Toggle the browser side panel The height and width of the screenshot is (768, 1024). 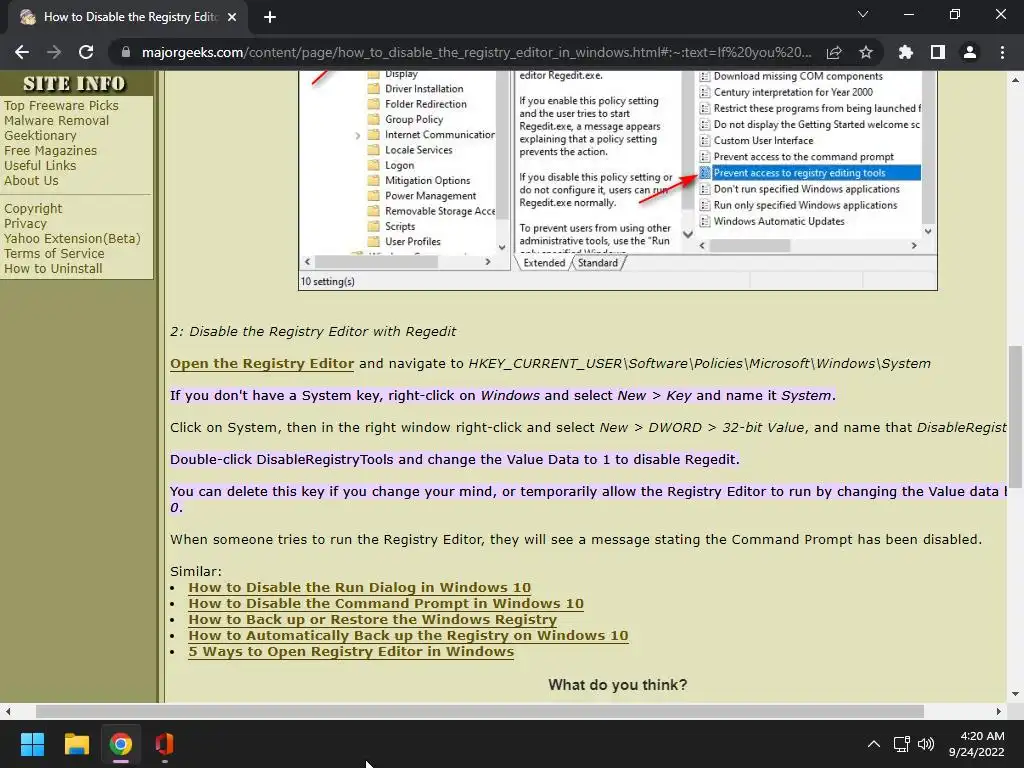(x=938, y=52)
